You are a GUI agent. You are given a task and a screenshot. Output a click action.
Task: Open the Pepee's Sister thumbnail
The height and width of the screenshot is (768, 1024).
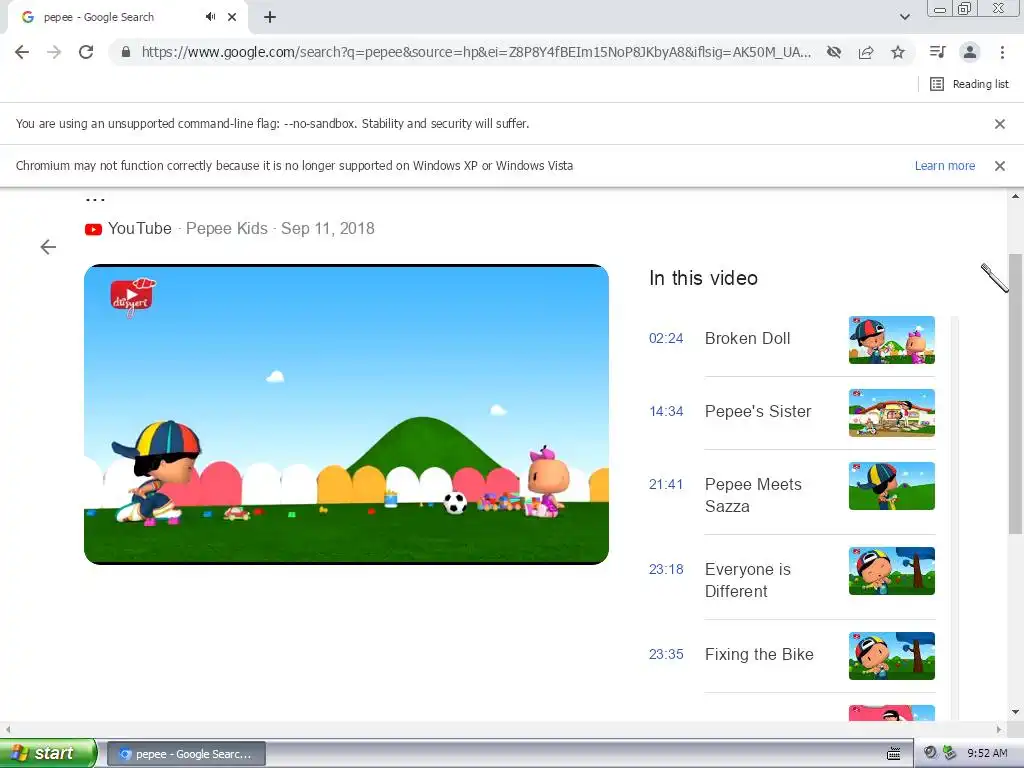891,413
